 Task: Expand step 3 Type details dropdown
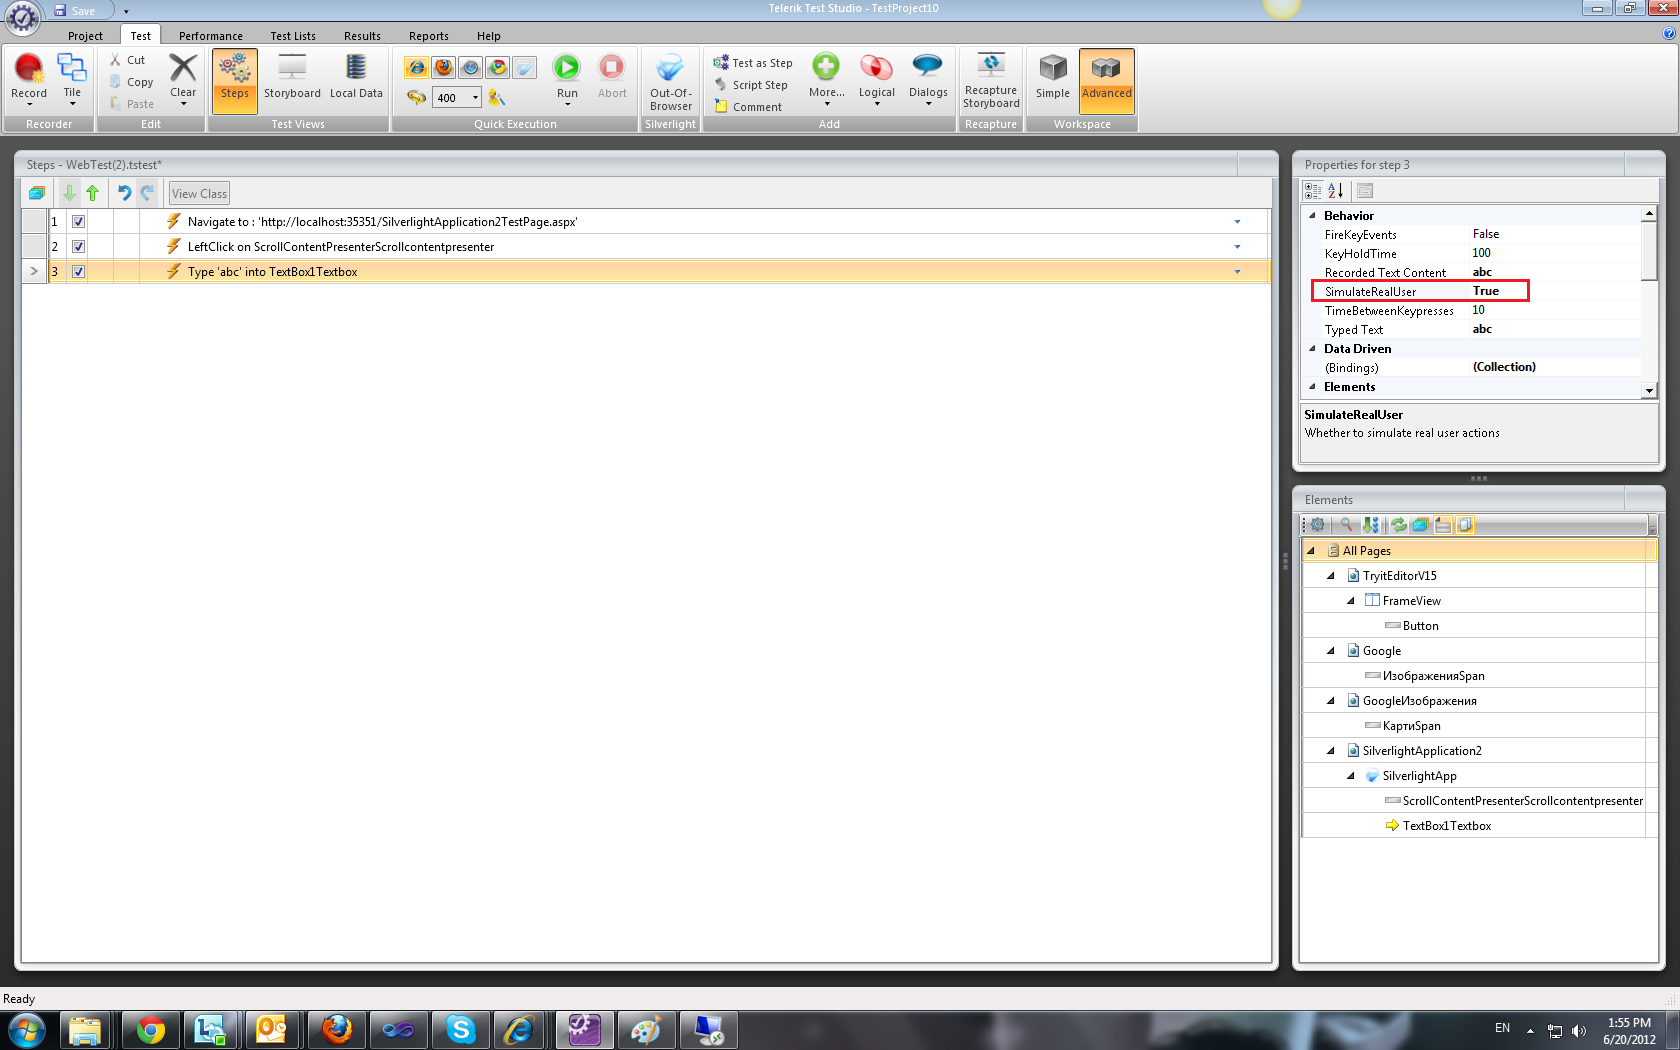[x=1237, y=272]
